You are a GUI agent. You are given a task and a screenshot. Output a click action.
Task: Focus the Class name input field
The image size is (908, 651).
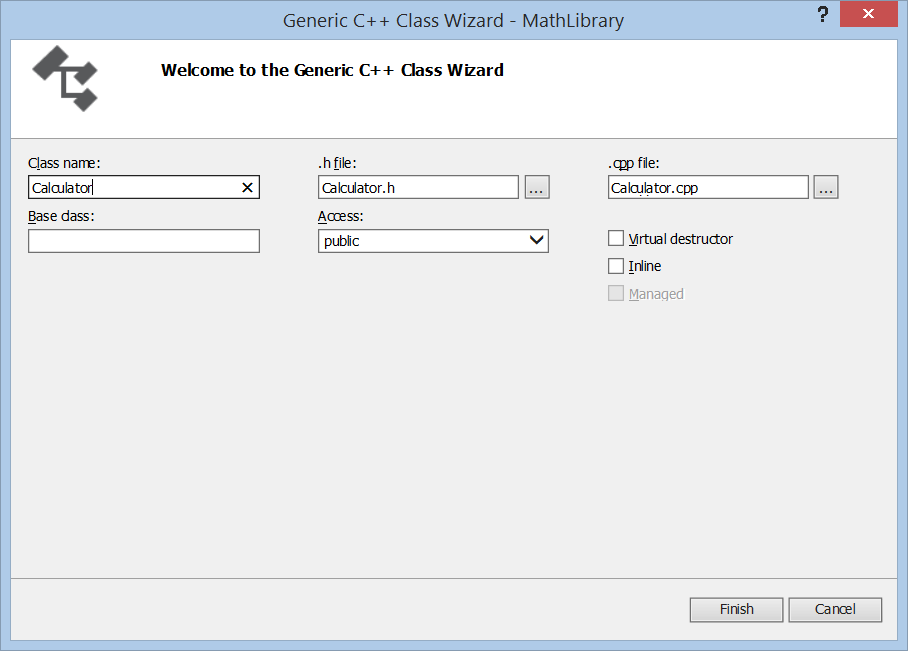coord(144,188)
